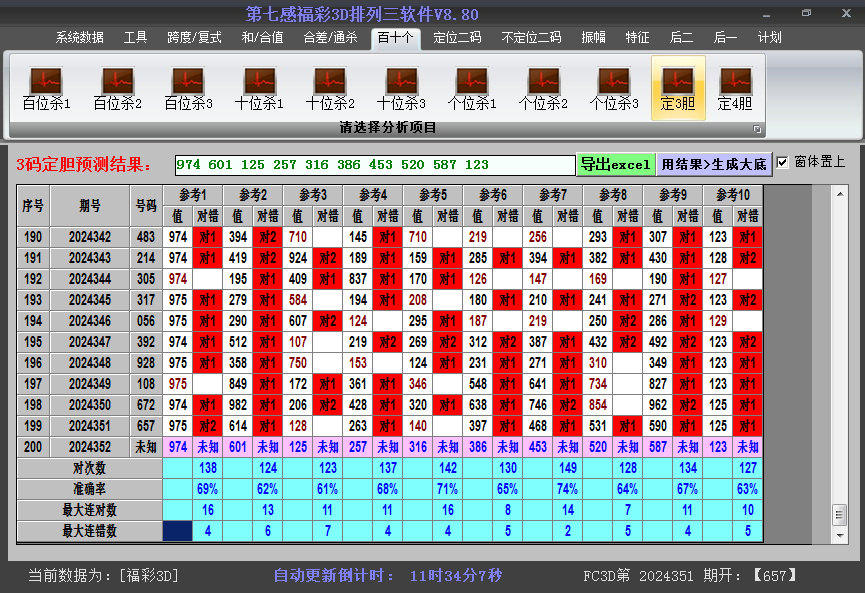Select the row for period 2024352
Image resolution: width=865 pixels, height=593 pixels.
click(x=389, y=447)
